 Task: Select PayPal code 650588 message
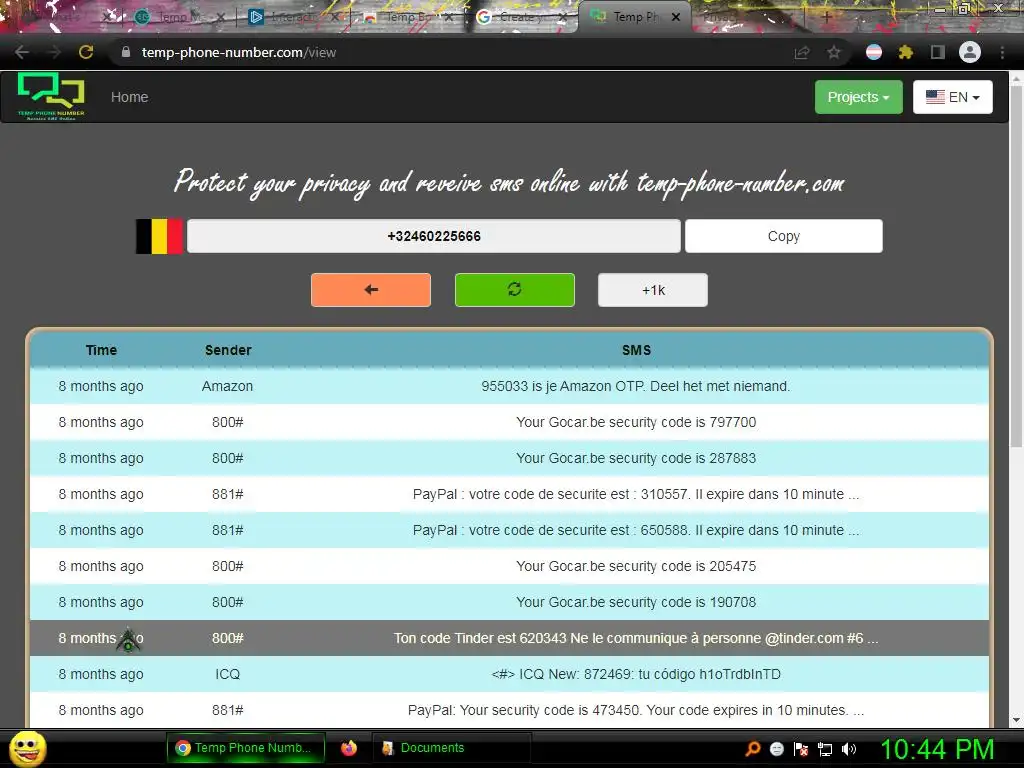tap(509, 530)
